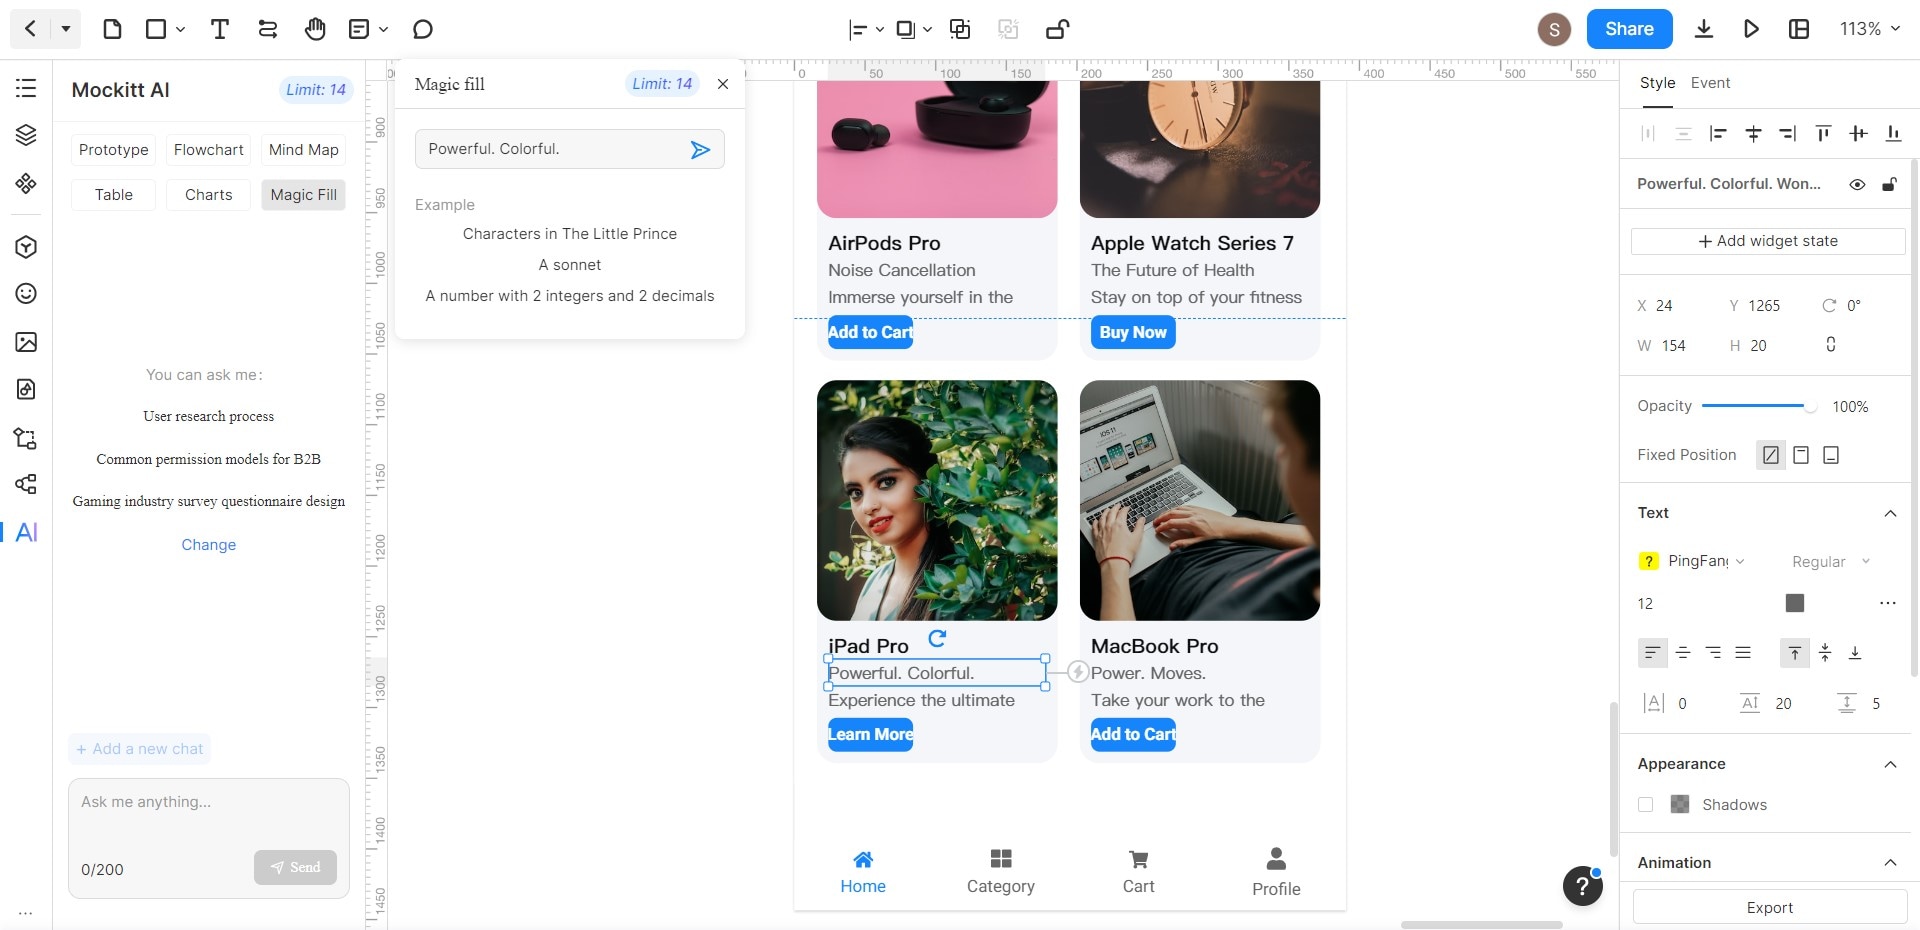The height and width of the screenshot is (930, 1920).
Task: Open the text color swatch
Action: coord(1795,603)
